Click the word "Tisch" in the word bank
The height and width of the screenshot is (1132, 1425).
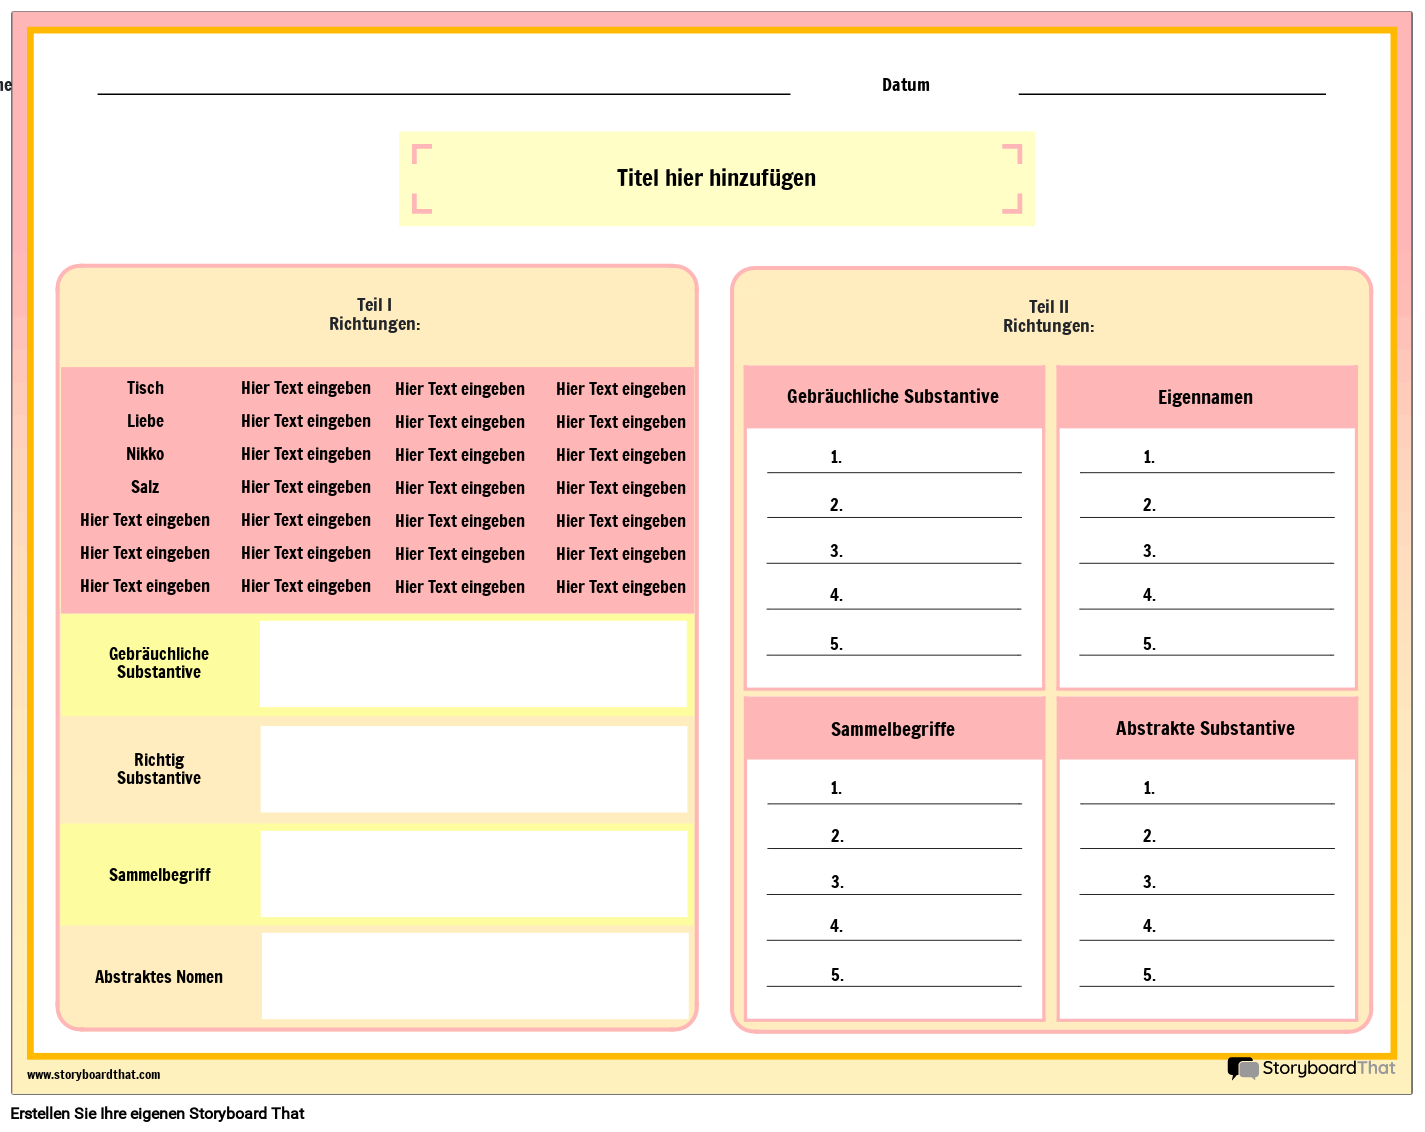tap(145, 388)
